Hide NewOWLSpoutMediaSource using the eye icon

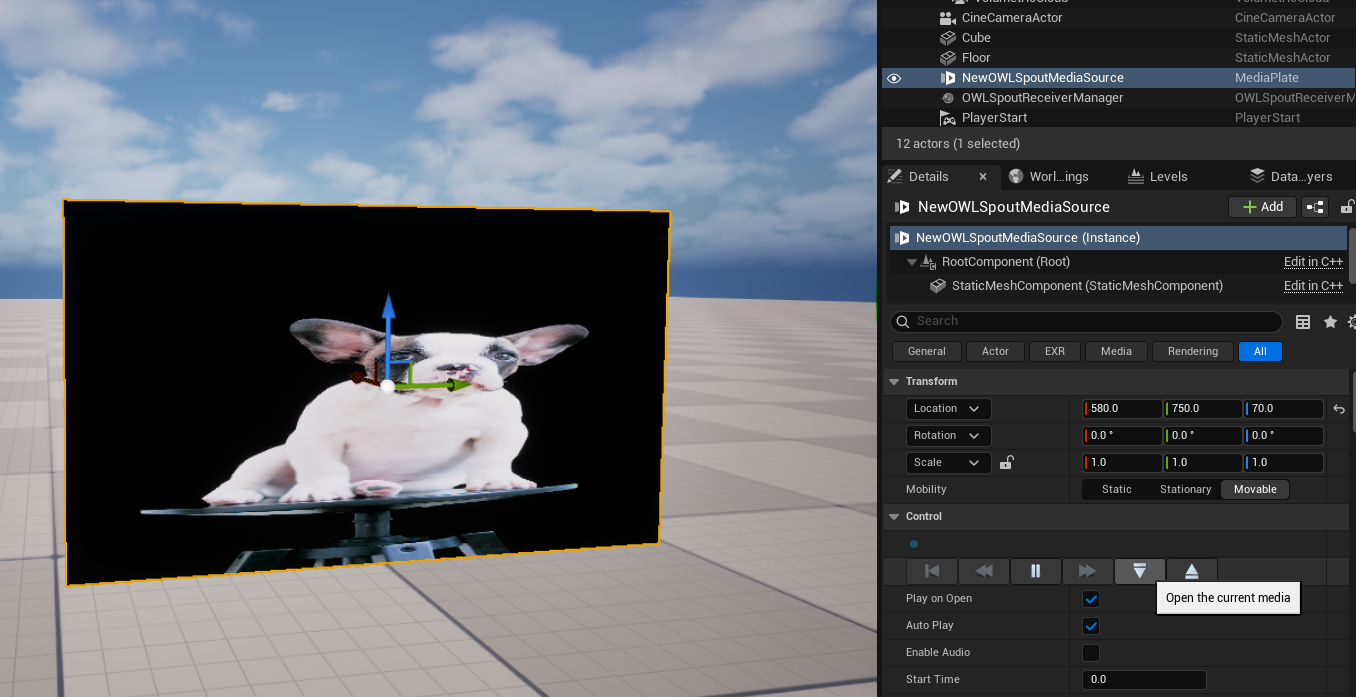(x=894, y=78)
